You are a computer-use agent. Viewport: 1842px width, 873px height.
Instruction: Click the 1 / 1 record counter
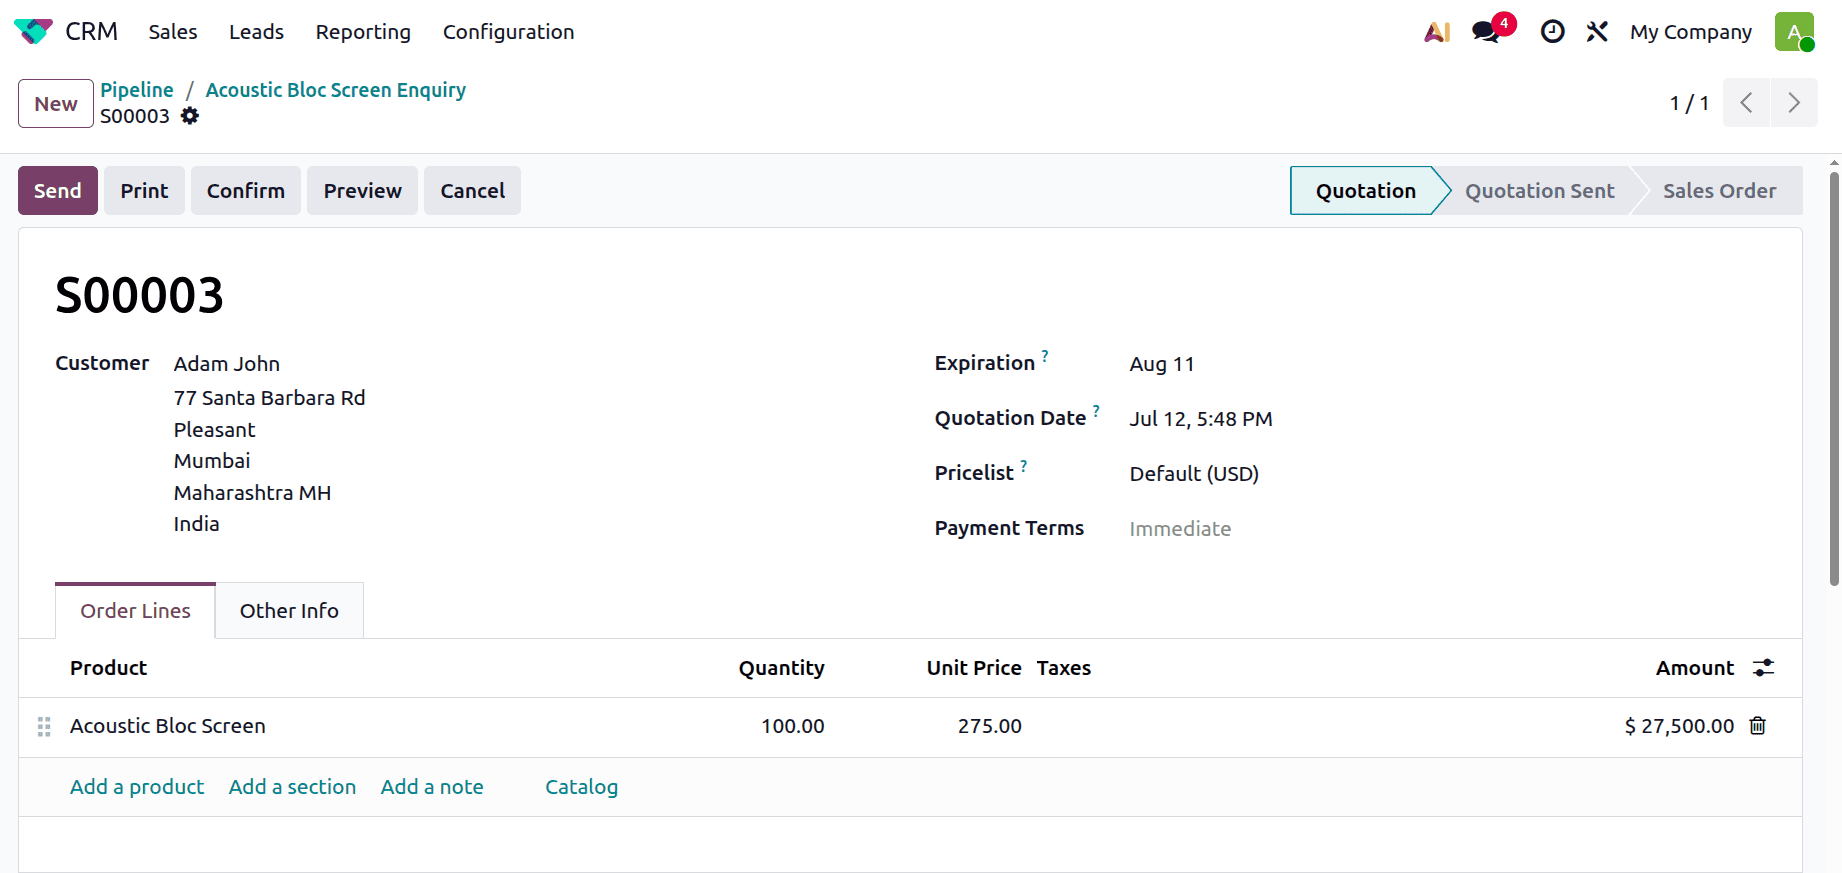point(1689,103)
